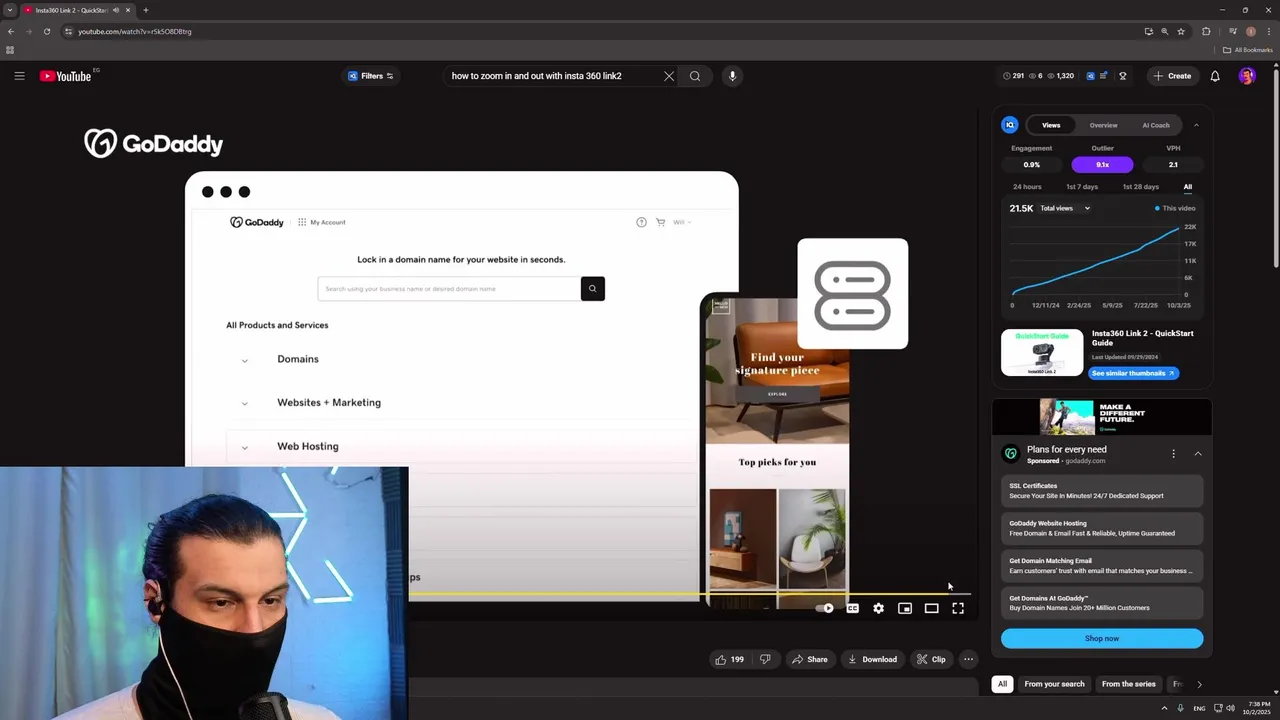Click the vidIQ panel round logo
The width and height of the screenshot is (1280, 720).
pyautogui.click(x=1010, y=125)
